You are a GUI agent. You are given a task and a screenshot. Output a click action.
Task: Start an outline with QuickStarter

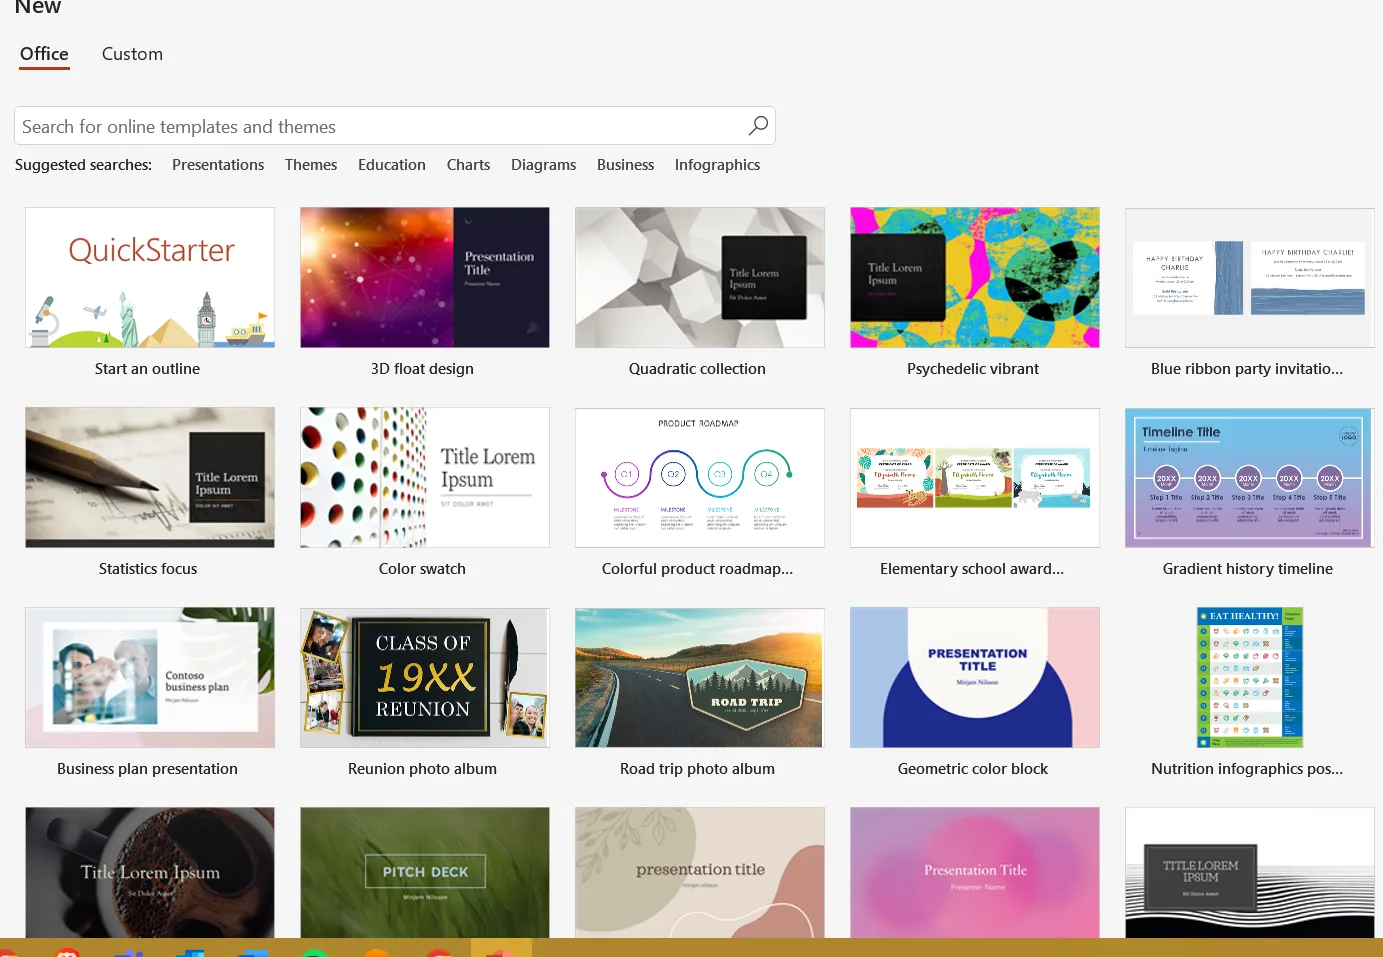(x=149, y=277)
